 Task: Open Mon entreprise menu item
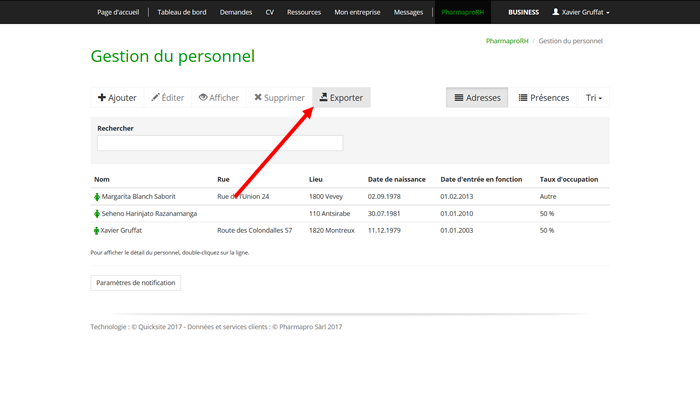click(x=357, y=12)
